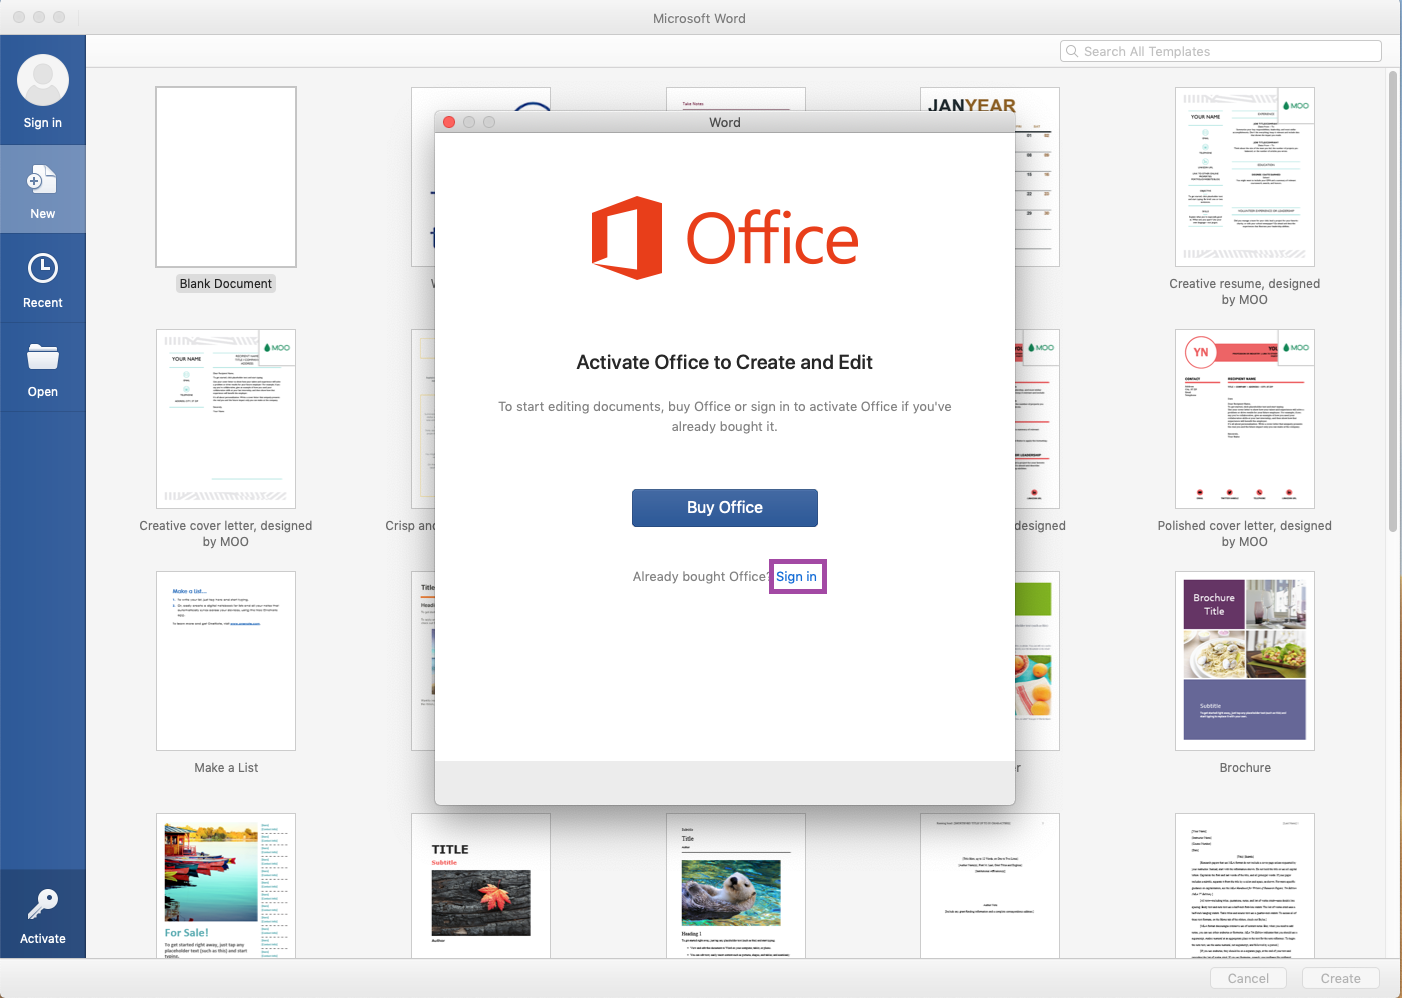Select the Make a List template

click(226, 661)
